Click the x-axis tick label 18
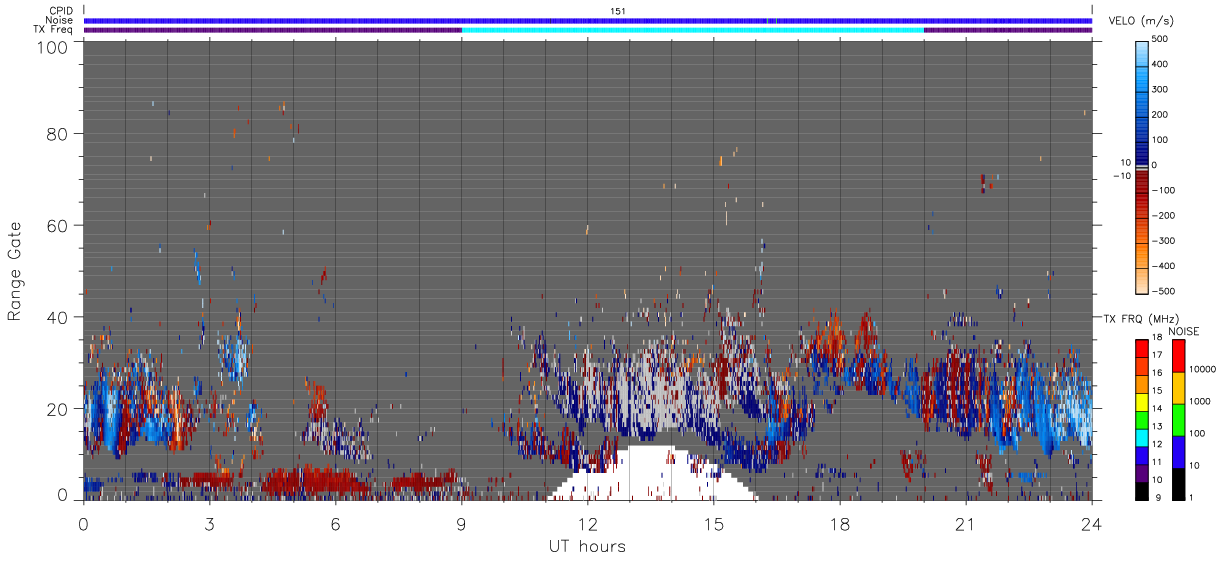This screenshot has width=1228, height=567. 839,523
